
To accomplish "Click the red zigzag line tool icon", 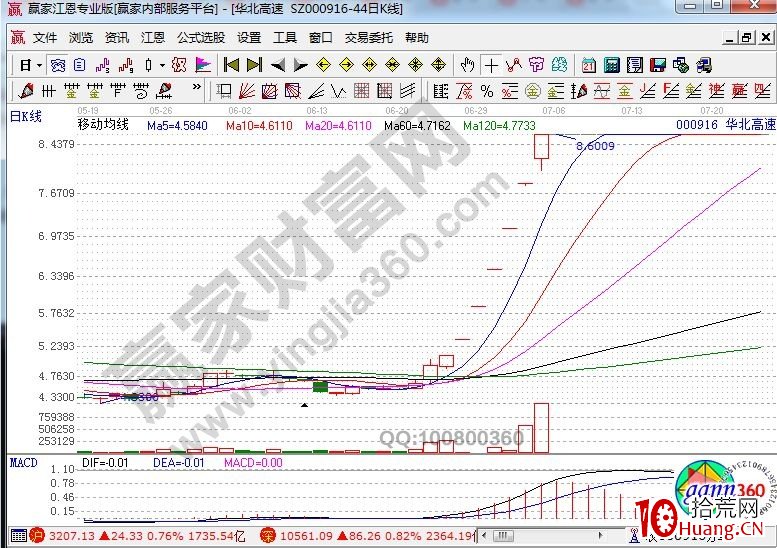I will (514, 65).
